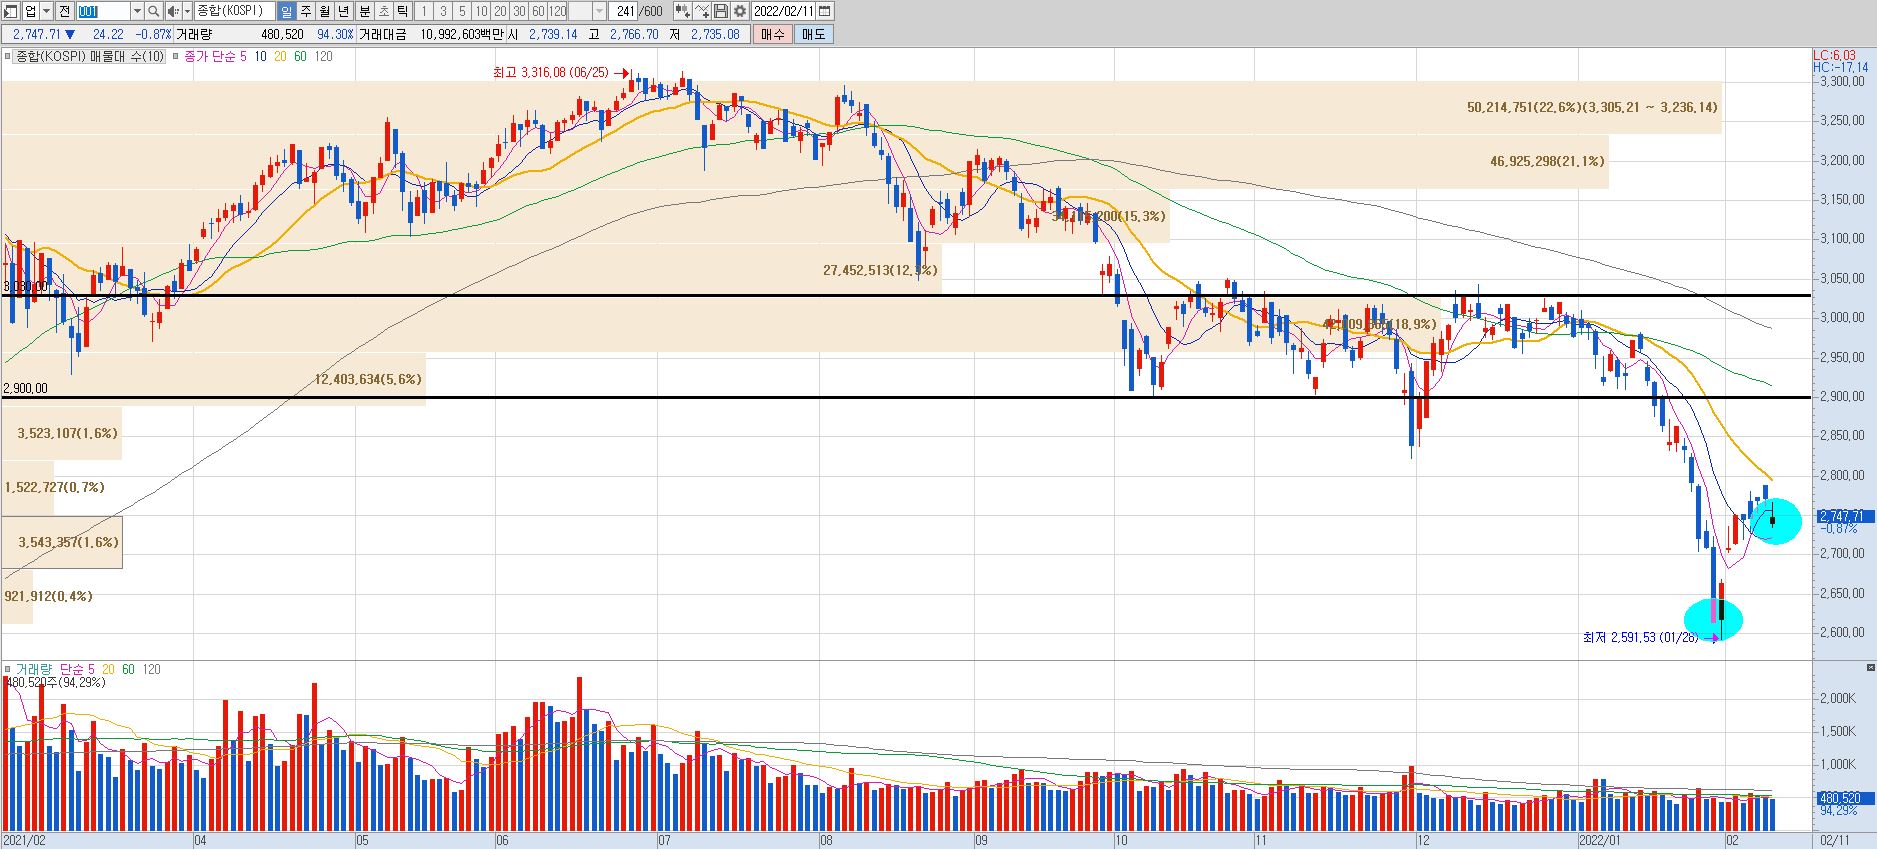Click the 종합(KOSPI) name field
1877x849 pixels.
point(234,11)
